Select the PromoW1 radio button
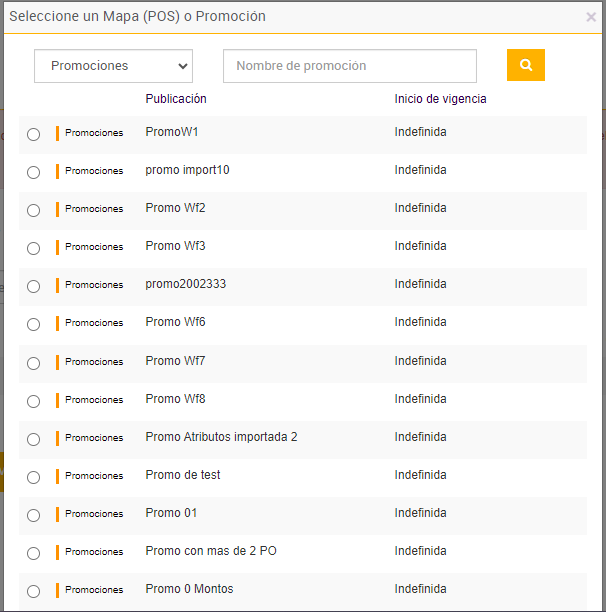 coord(34,134)
